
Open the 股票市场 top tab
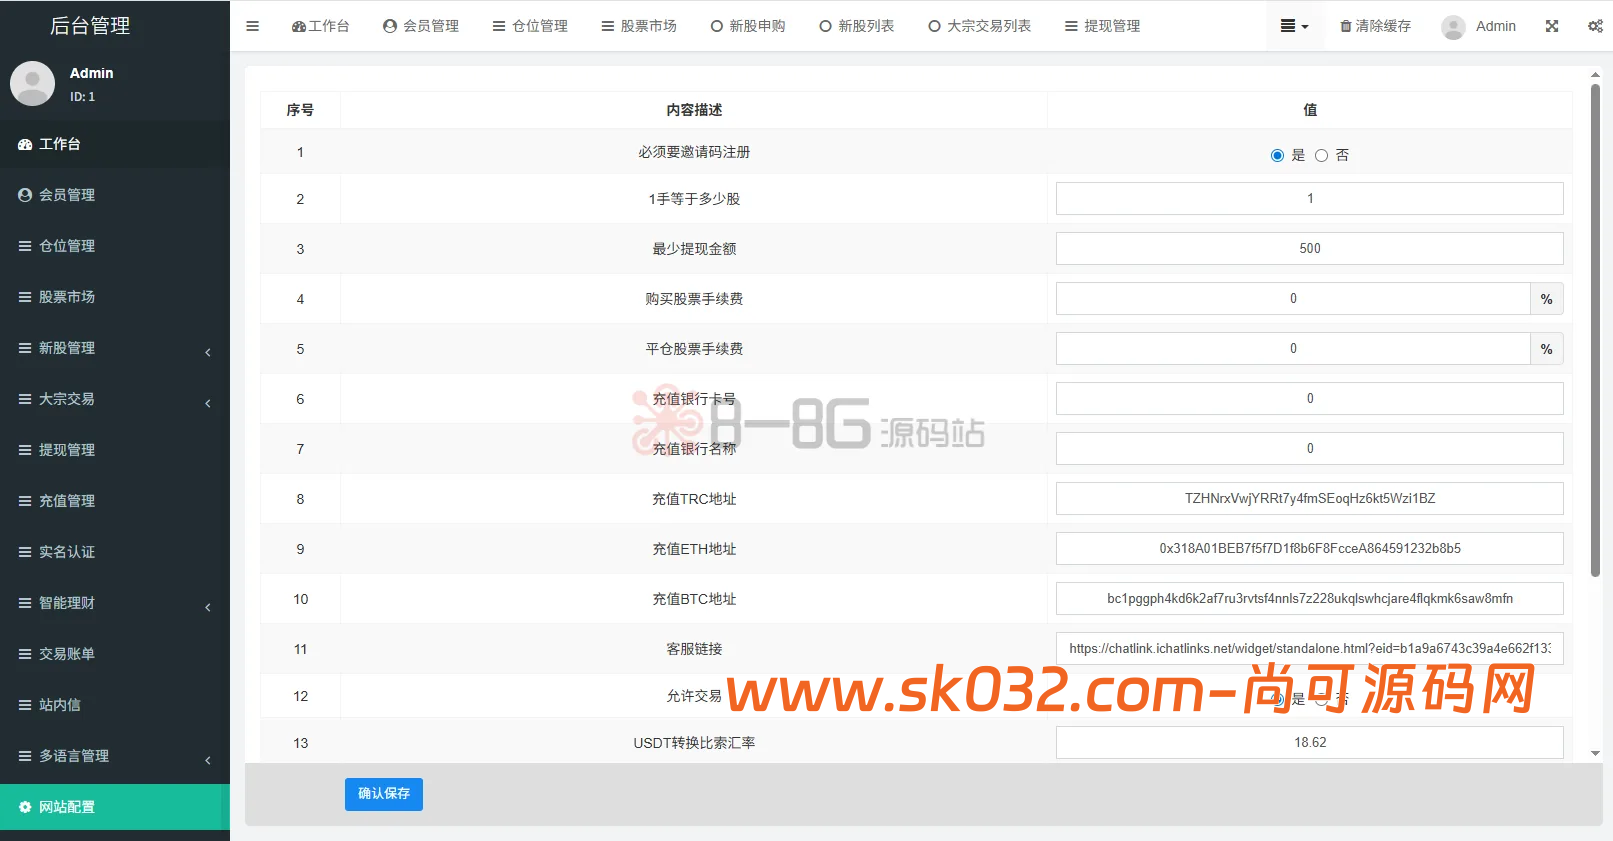639,26
